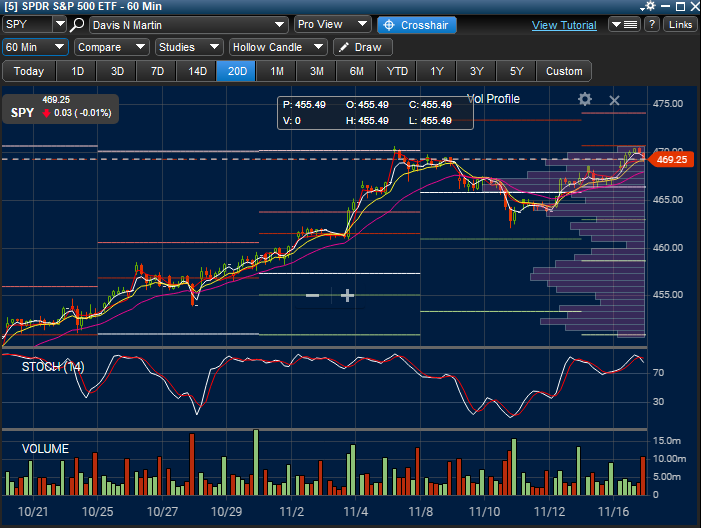Click the symbol search magnifier icon

pos(77,25)
